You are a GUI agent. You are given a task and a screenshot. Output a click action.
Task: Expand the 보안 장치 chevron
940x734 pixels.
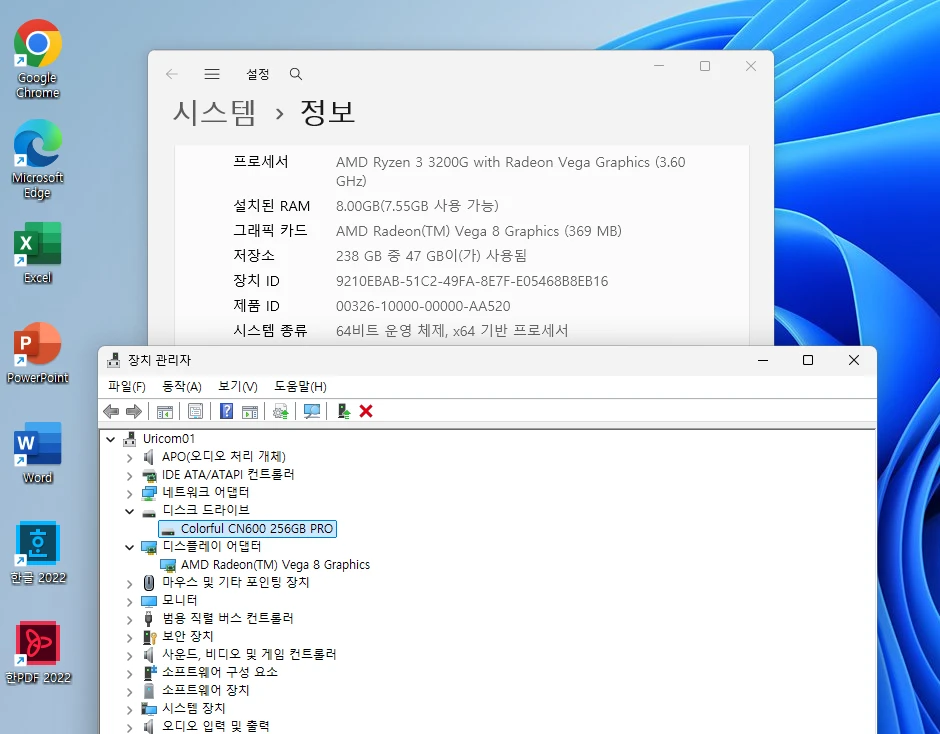[129, 637]
